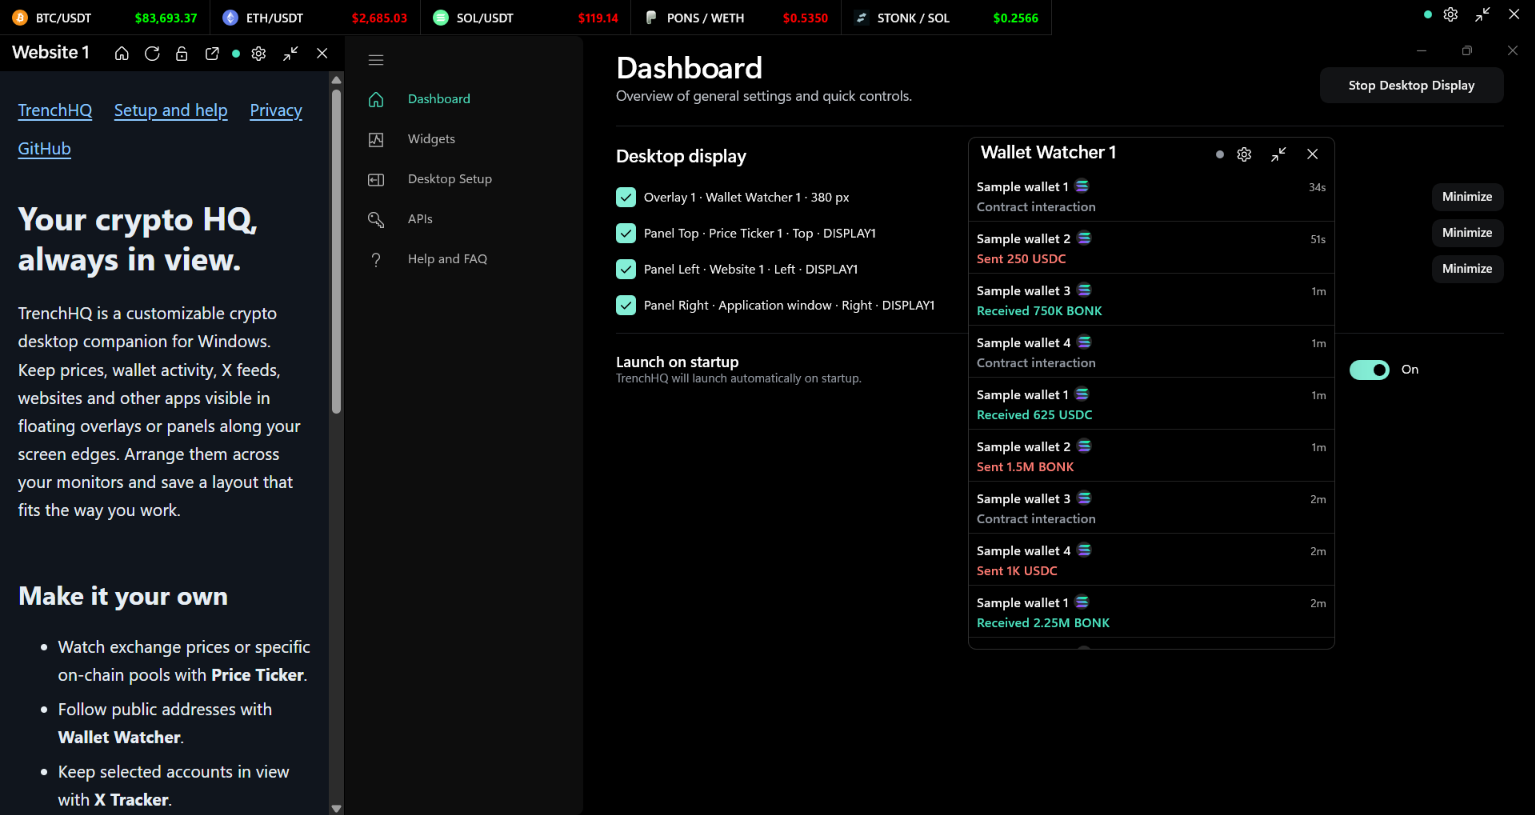Screen dimensions: 1535x815
Task: Select the Sent 1.5M BONK entry
Action: click(1151, 456)
